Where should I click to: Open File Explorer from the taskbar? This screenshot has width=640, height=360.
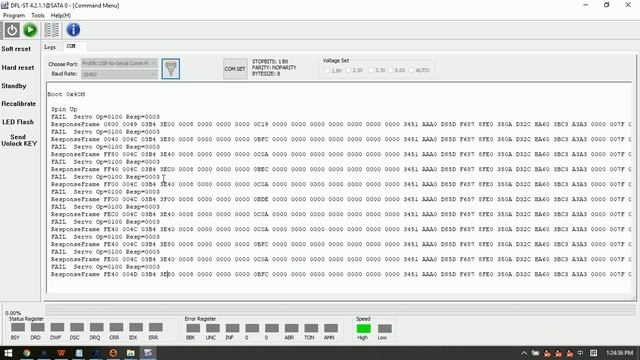click(x=131, y=353)
